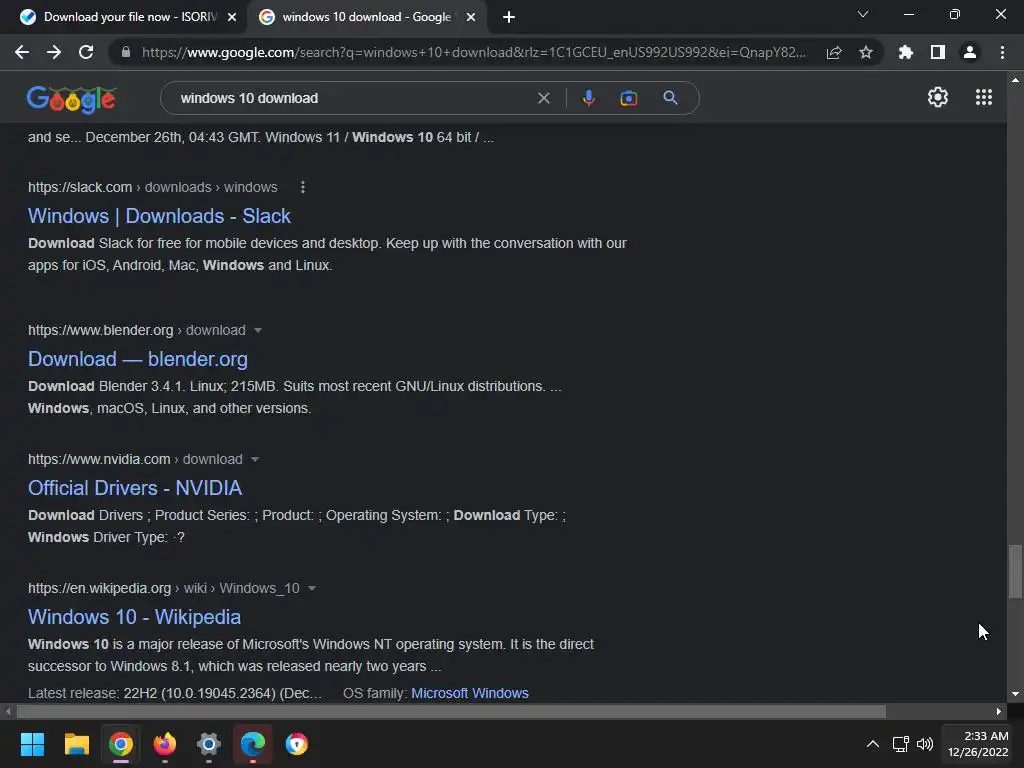This screenshot has height=768, width=1024.
Task: Open Firefox from the taskbar
Action: (165, 744)
